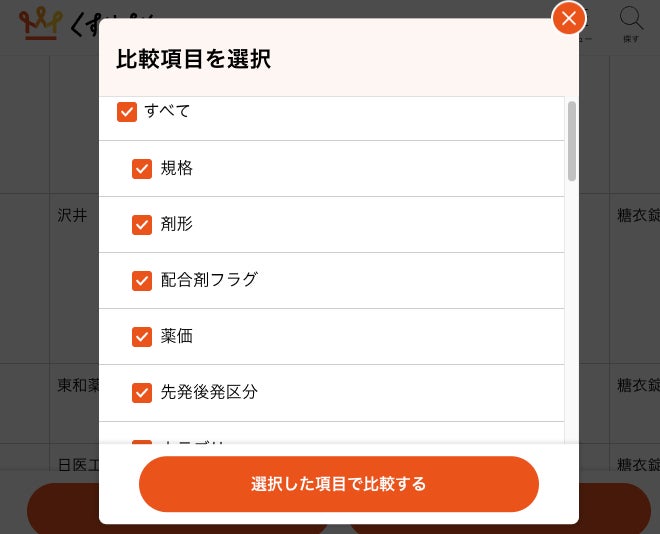The image size is (660, 534).
Task: Select the 沢井 table cell
Action: 73,215
